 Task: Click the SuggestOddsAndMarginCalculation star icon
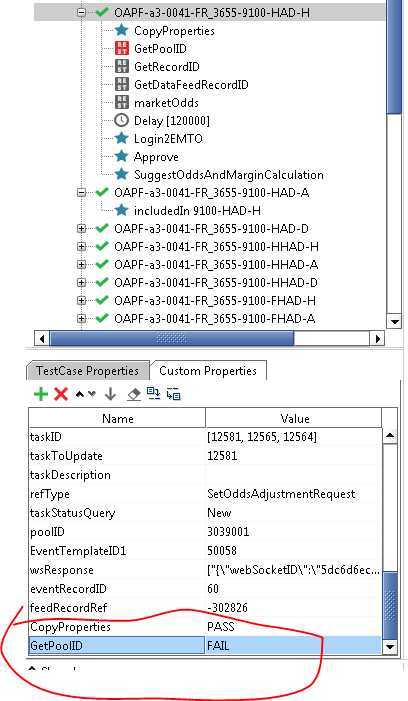pos(121,174)
